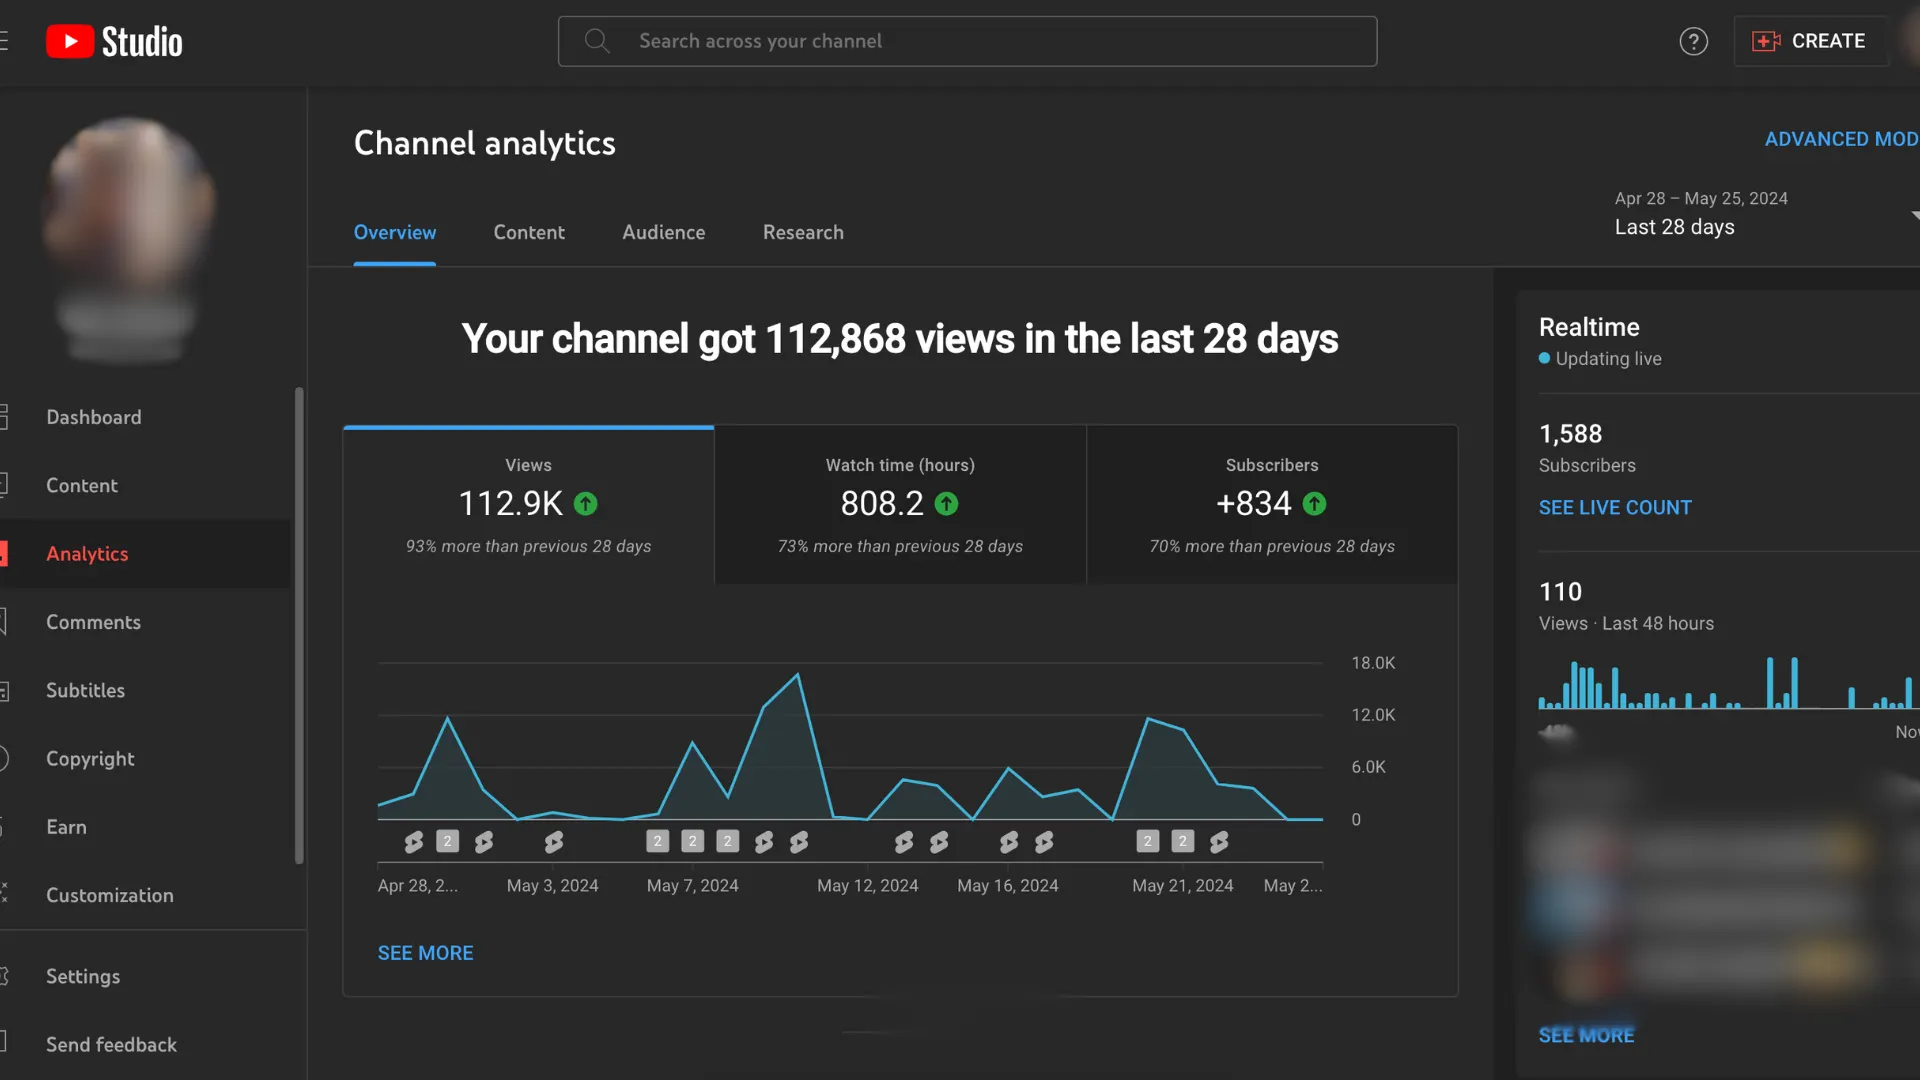Click SEE MORE below the views chart

[425, 953]
